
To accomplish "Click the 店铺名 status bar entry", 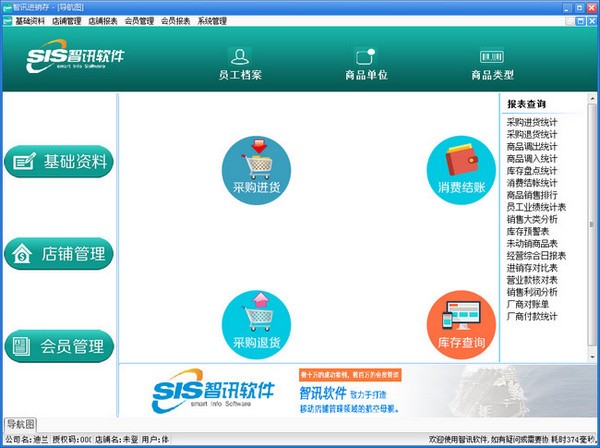I will pyautogui.click(x=117, y=439).
